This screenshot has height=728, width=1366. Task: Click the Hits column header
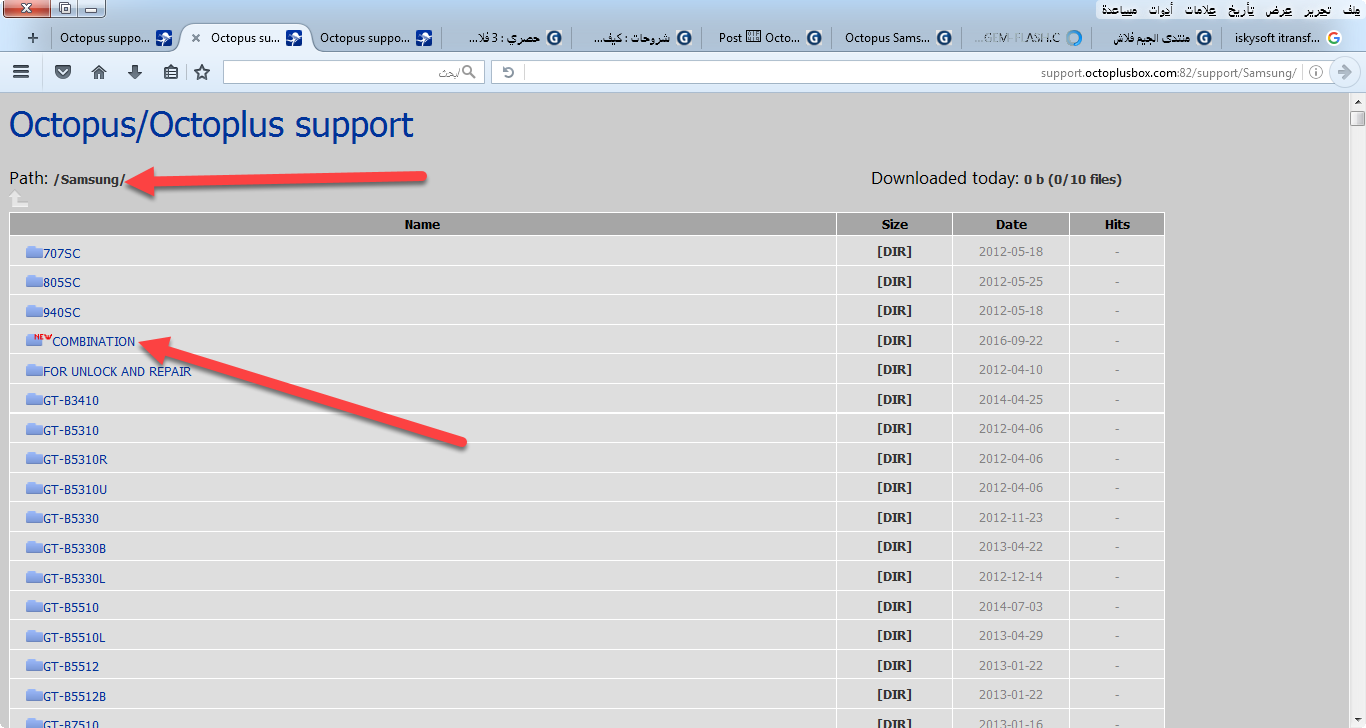(1117, 224)
